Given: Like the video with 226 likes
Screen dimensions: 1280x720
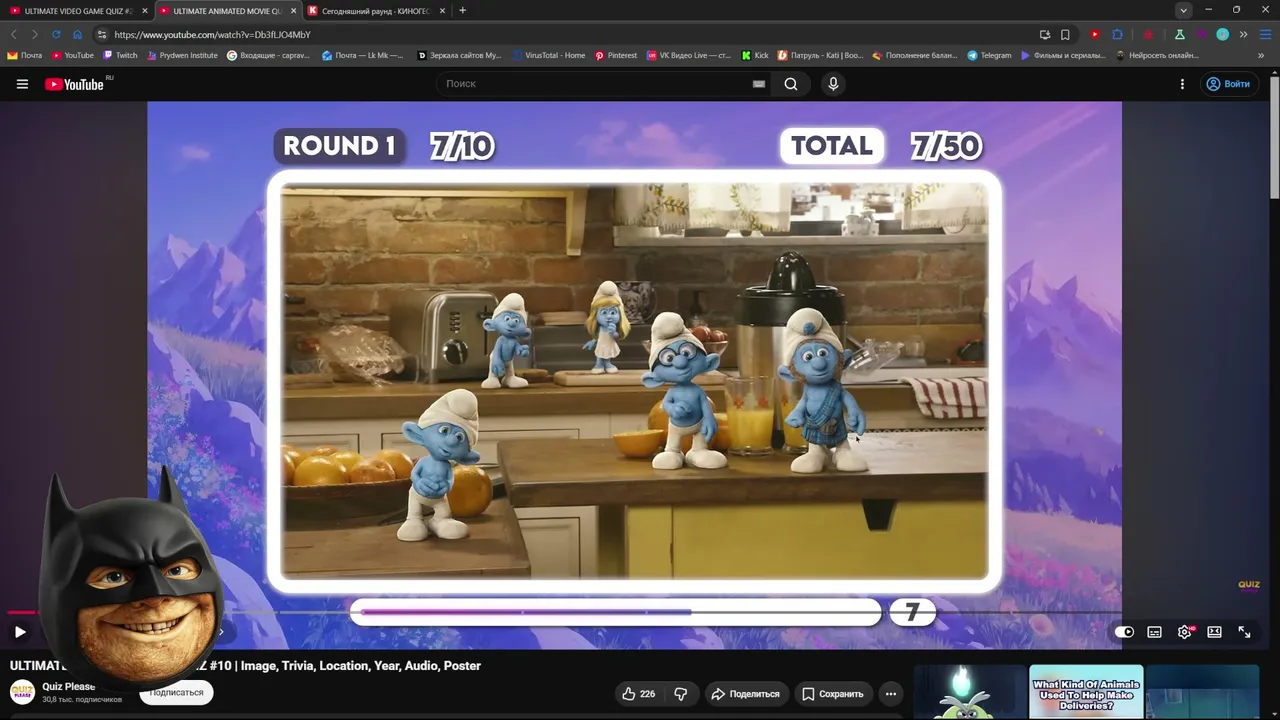Looking at the screenshot, I should (639, 694).
